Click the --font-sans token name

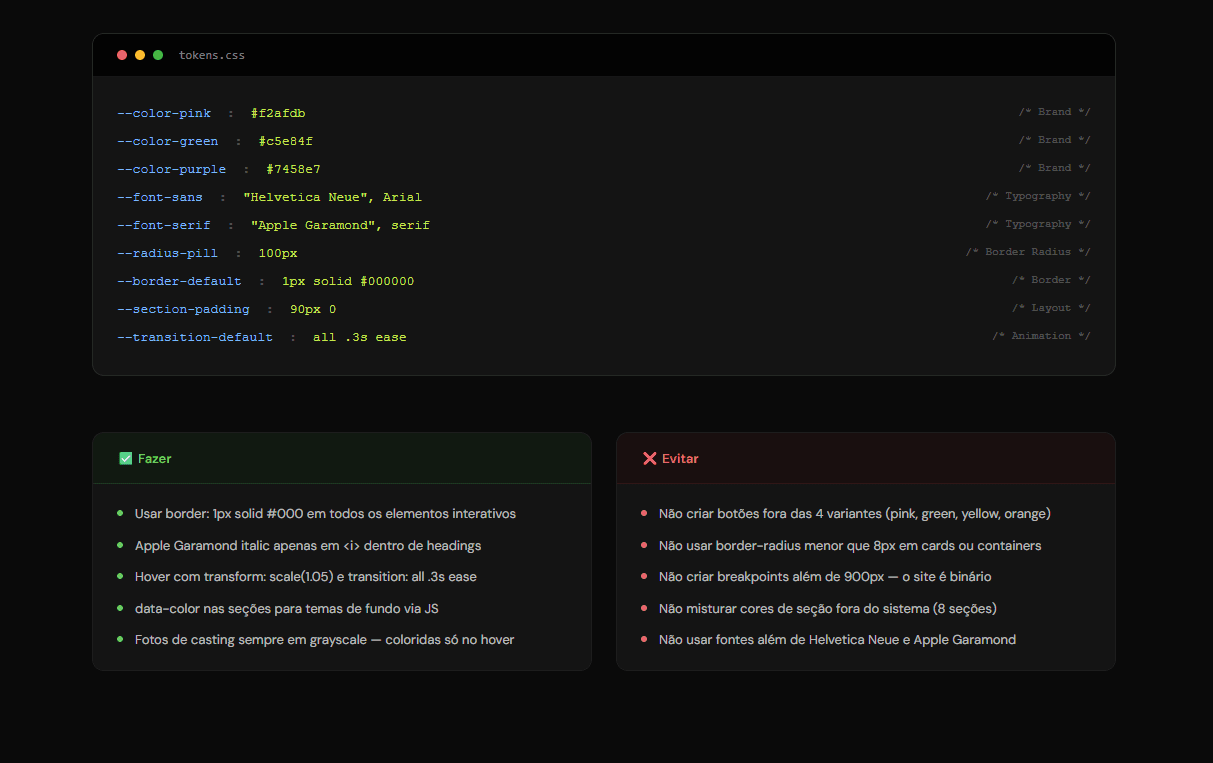[x=160, y=197]
